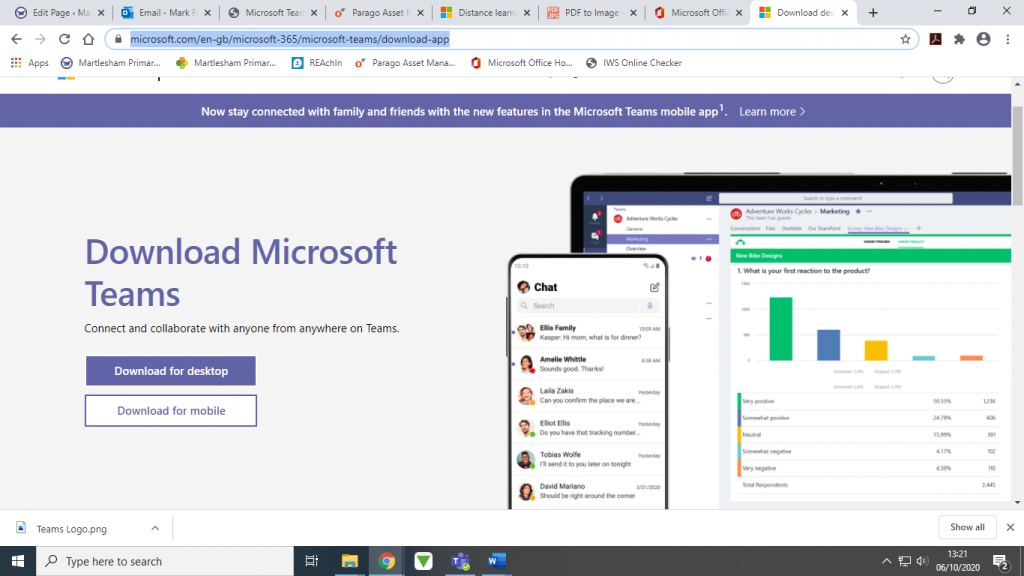Click the Home icon in the toolbar
The width and height of the screenshot is (1024, 576).
(x=87, y=39)
